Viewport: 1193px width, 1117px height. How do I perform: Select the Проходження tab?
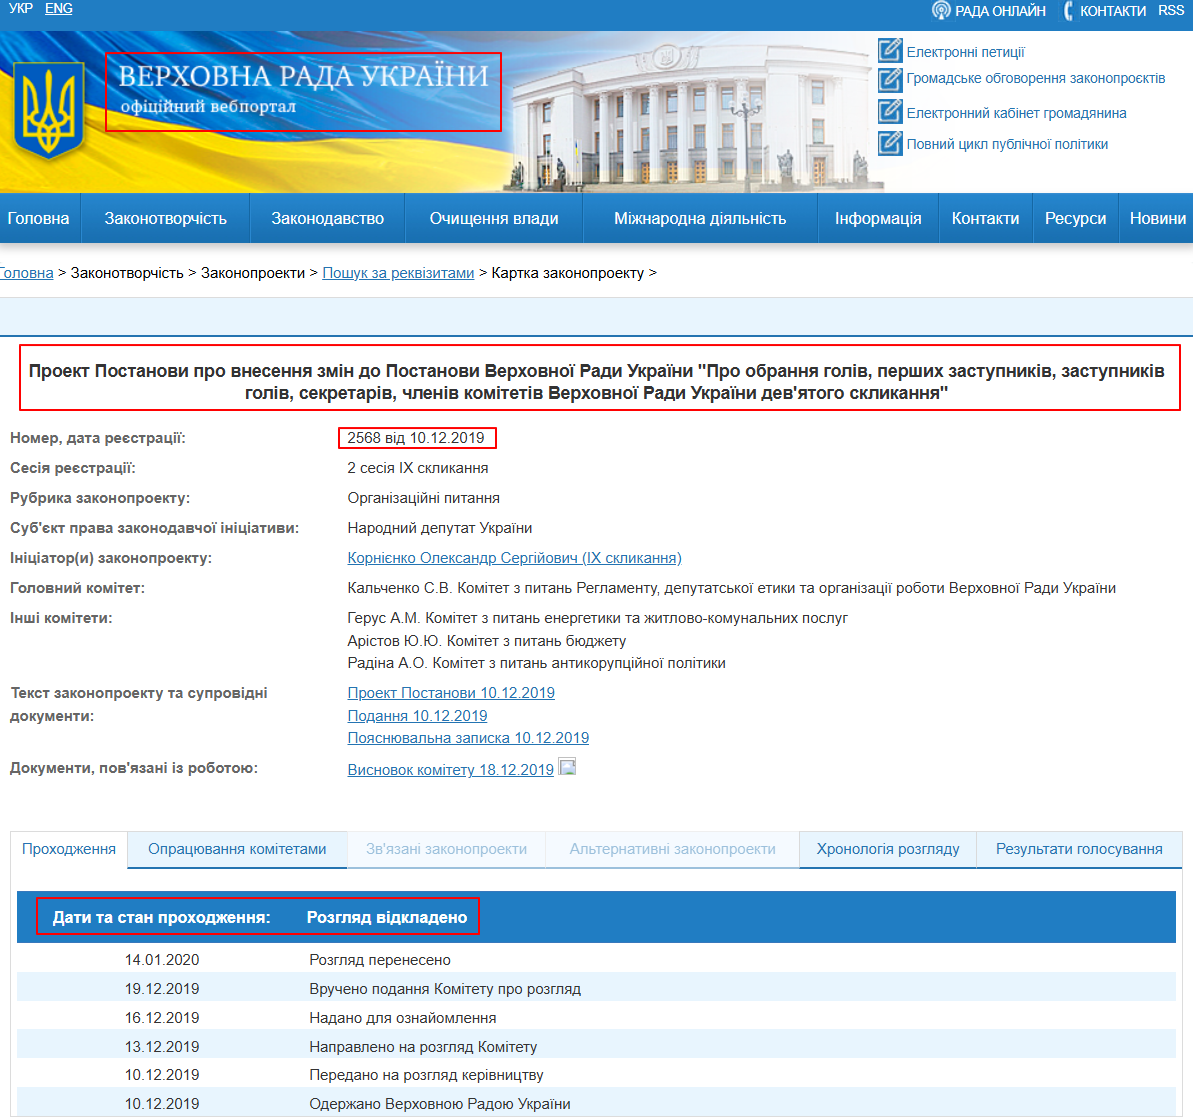tap(69, 849)
